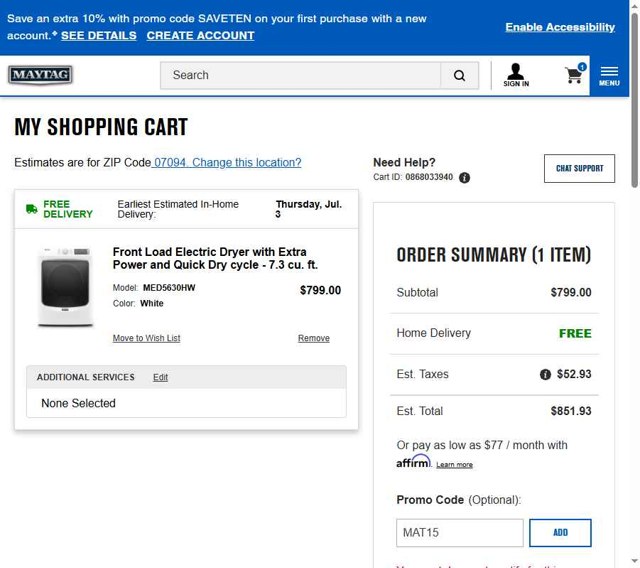Click the Cart ID info icon
This screenshot has width=640, height=568.
click(464, 178)
